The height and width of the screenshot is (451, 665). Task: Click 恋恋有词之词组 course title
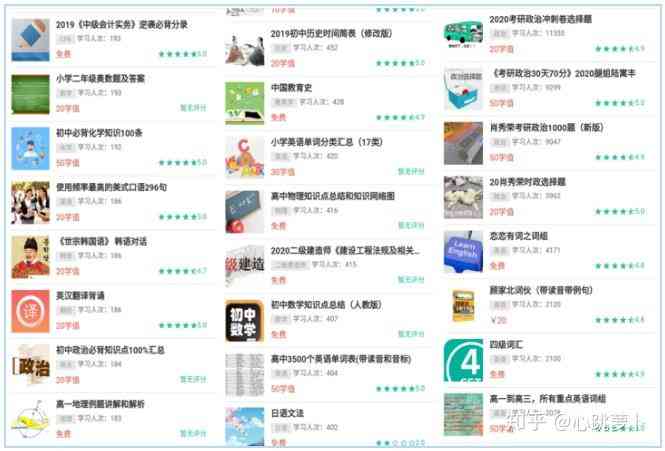(x=518, y=236)
